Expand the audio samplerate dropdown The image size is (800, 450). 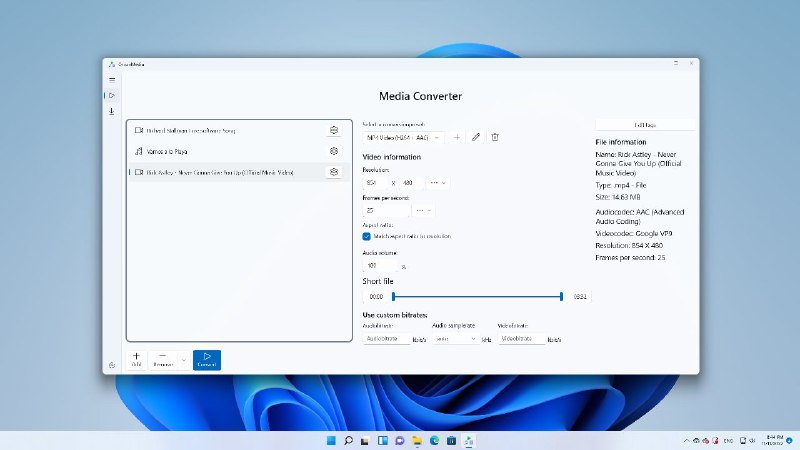456,339
